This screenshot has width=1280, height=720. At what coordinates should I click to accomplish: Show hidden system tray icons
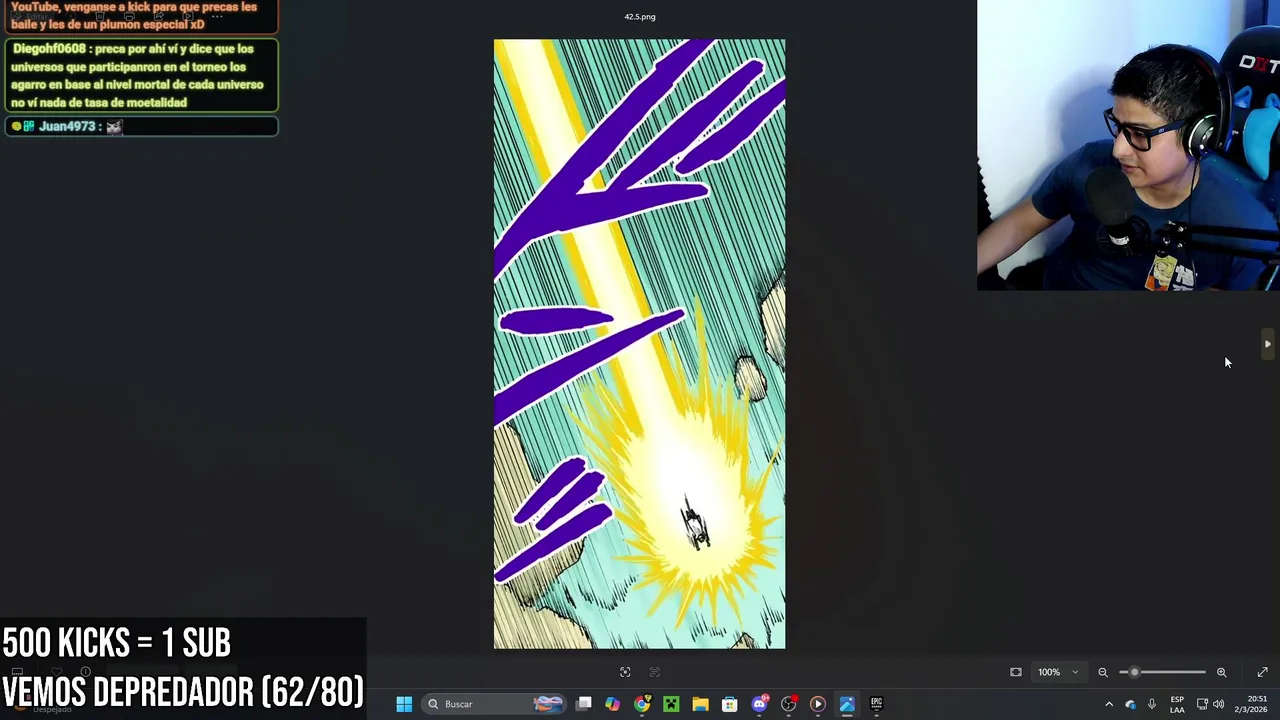(x=1108, y=704)
